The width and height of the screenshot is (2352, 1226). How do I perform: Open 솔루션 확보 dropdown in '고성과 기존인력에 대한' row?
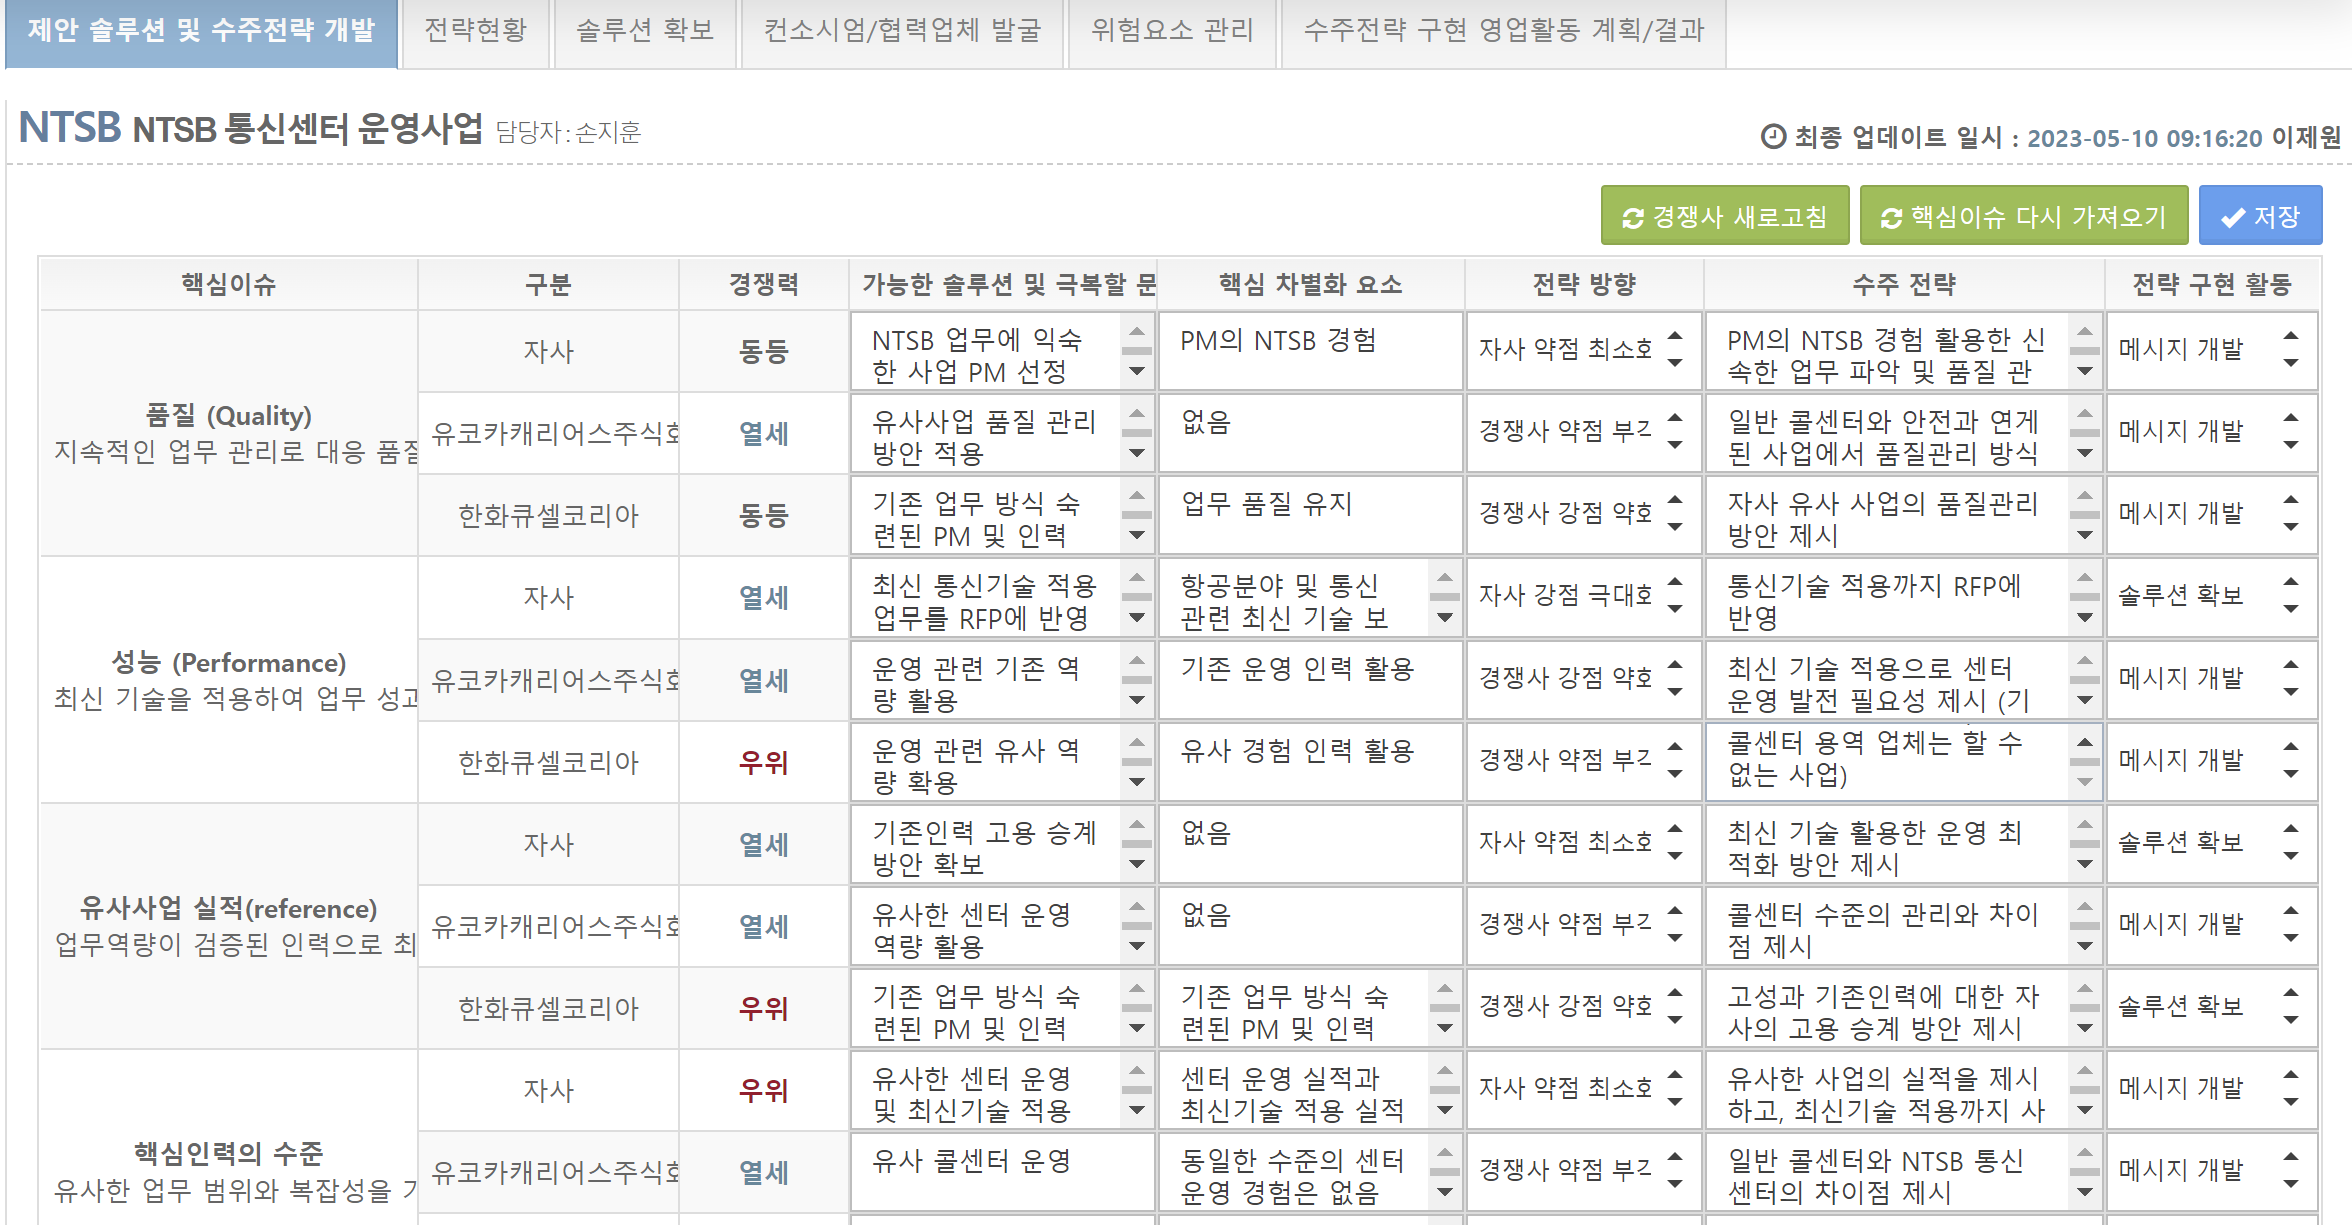(x=2212, y=1007)
